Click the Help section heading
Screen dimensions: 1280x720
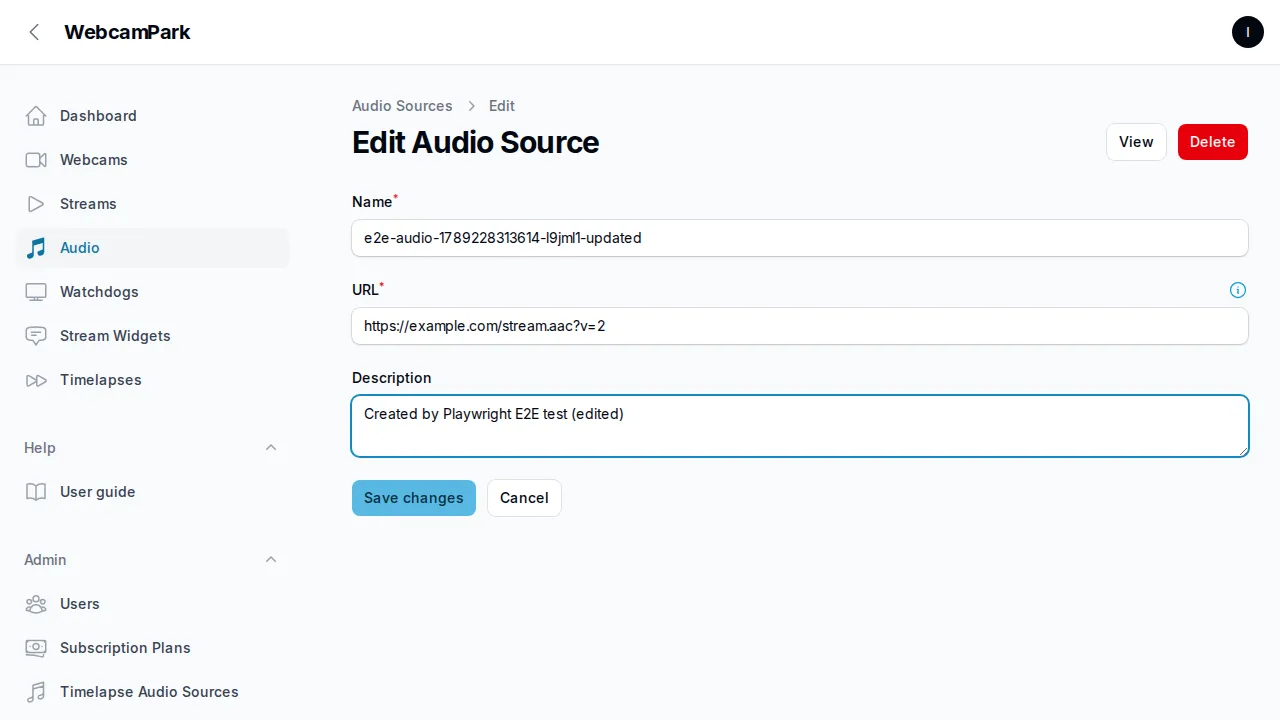click(x=40, y=448)
